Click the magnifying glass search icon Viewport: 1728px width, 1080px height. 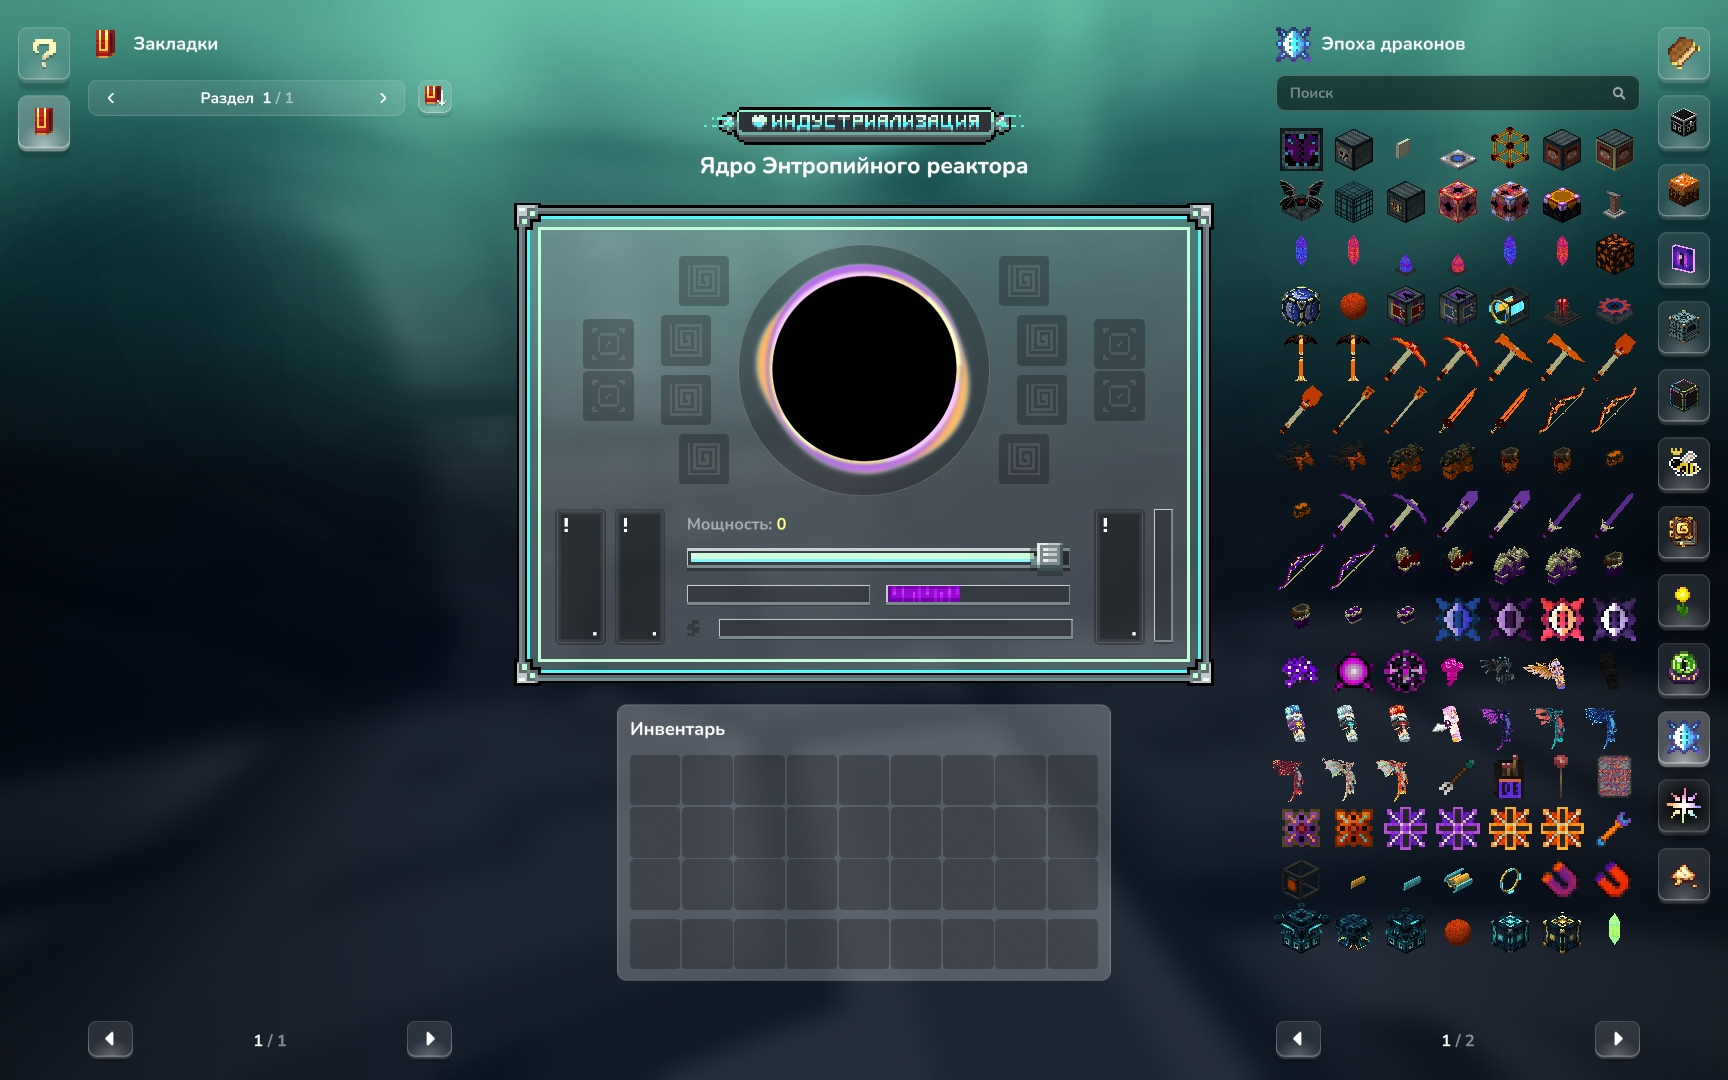[x=1618, y=93]
